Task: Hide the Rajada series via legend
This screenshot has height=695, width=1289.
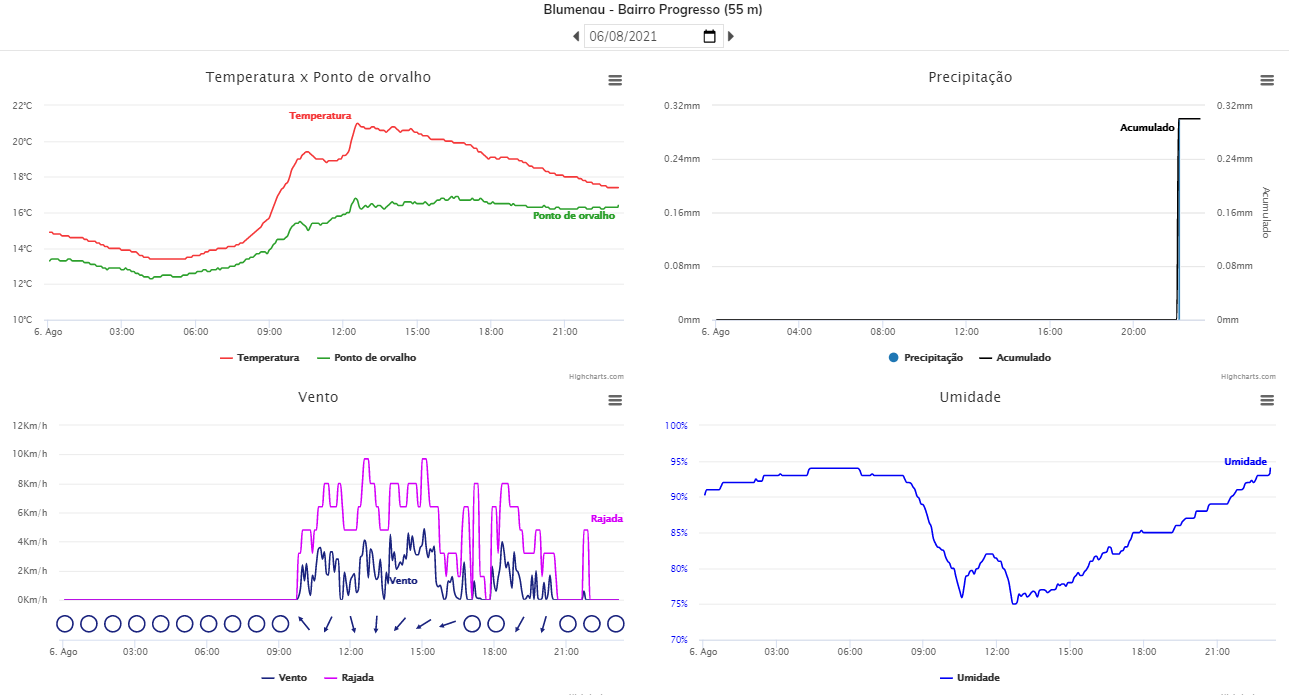Action: (x=349, y=677)
